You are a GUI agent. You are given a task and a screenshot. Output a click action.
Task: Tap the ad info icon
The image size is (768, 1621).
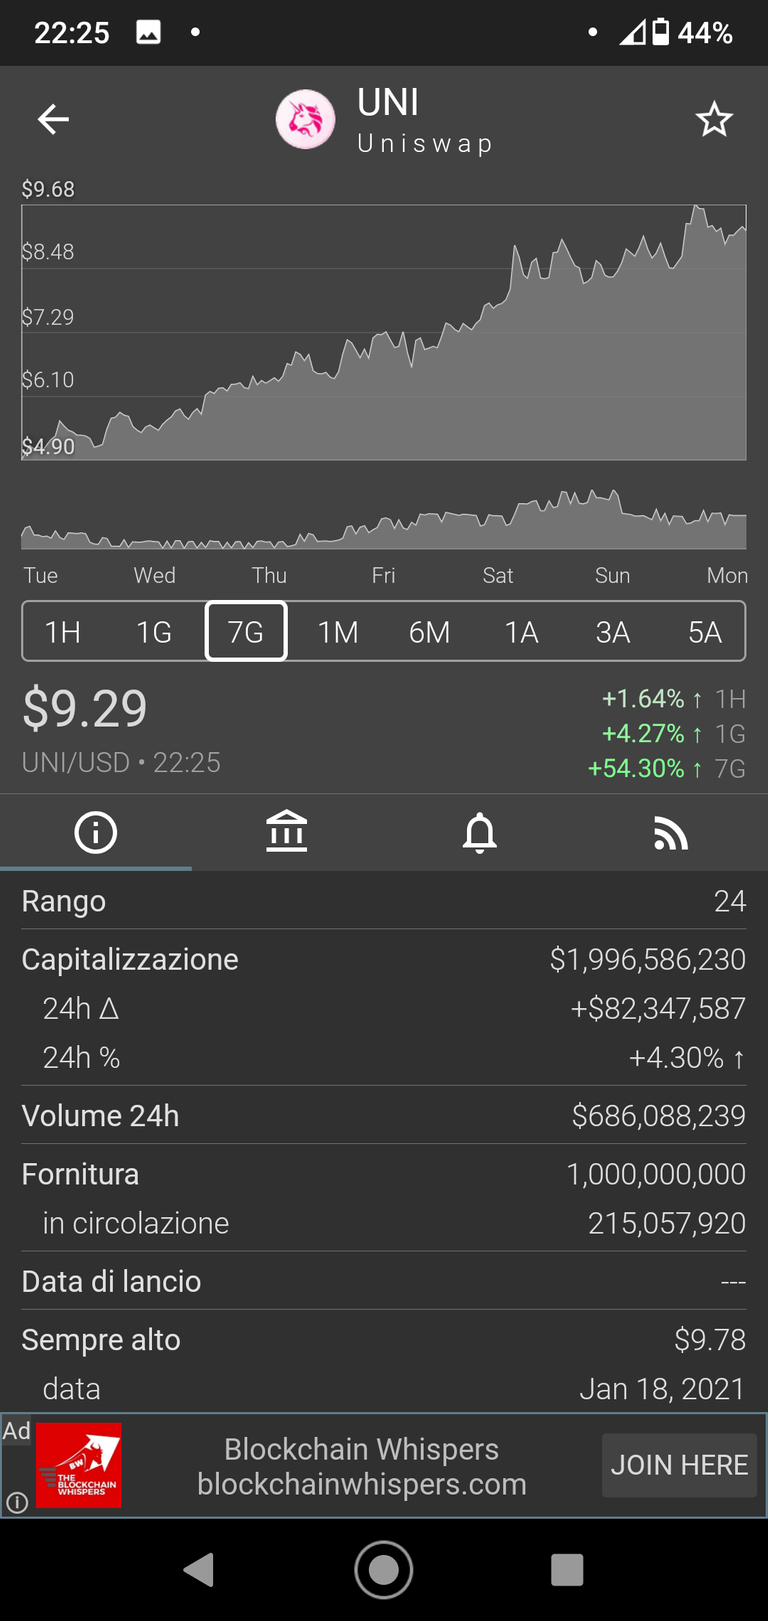click(17, 1502)
